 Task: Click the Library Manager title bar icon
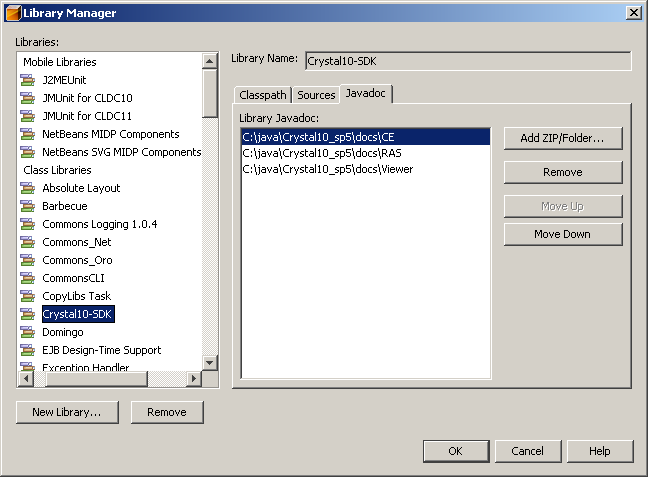click(13, 13)
